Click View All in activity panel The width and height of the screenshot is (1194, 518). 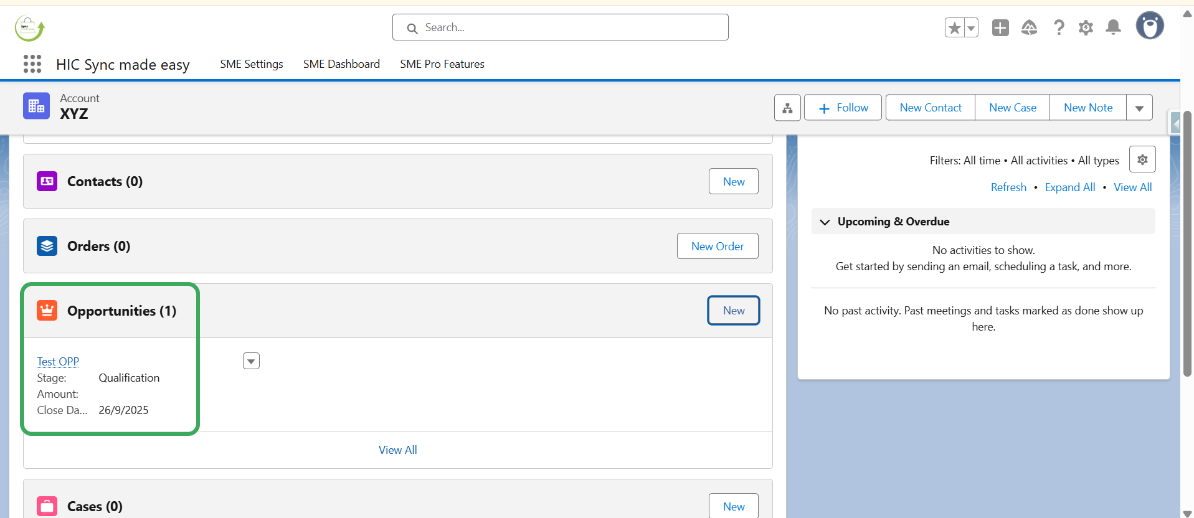[1132, 187]
